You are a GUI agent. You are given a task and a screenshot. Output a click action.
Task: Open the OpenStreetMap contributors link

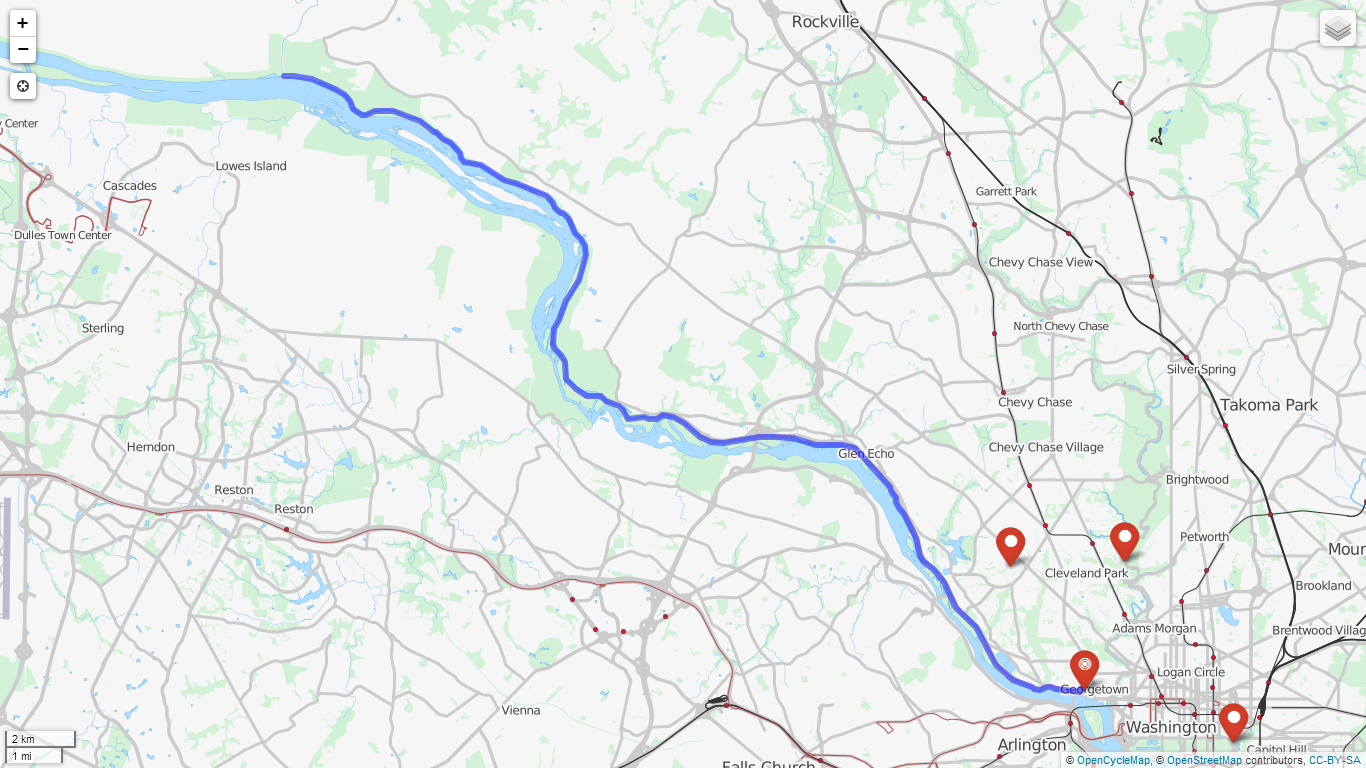click(1204, 760)
